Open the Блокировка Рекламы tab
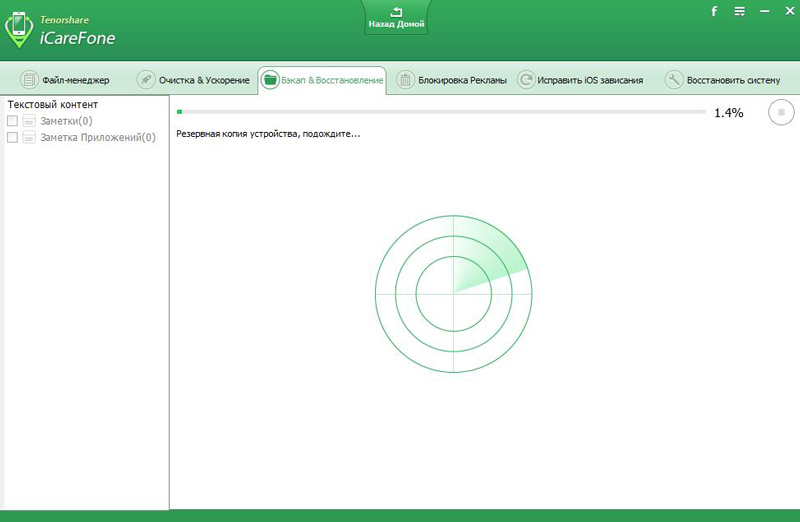Viewport: 800px width, 522px height. point(452,80)
